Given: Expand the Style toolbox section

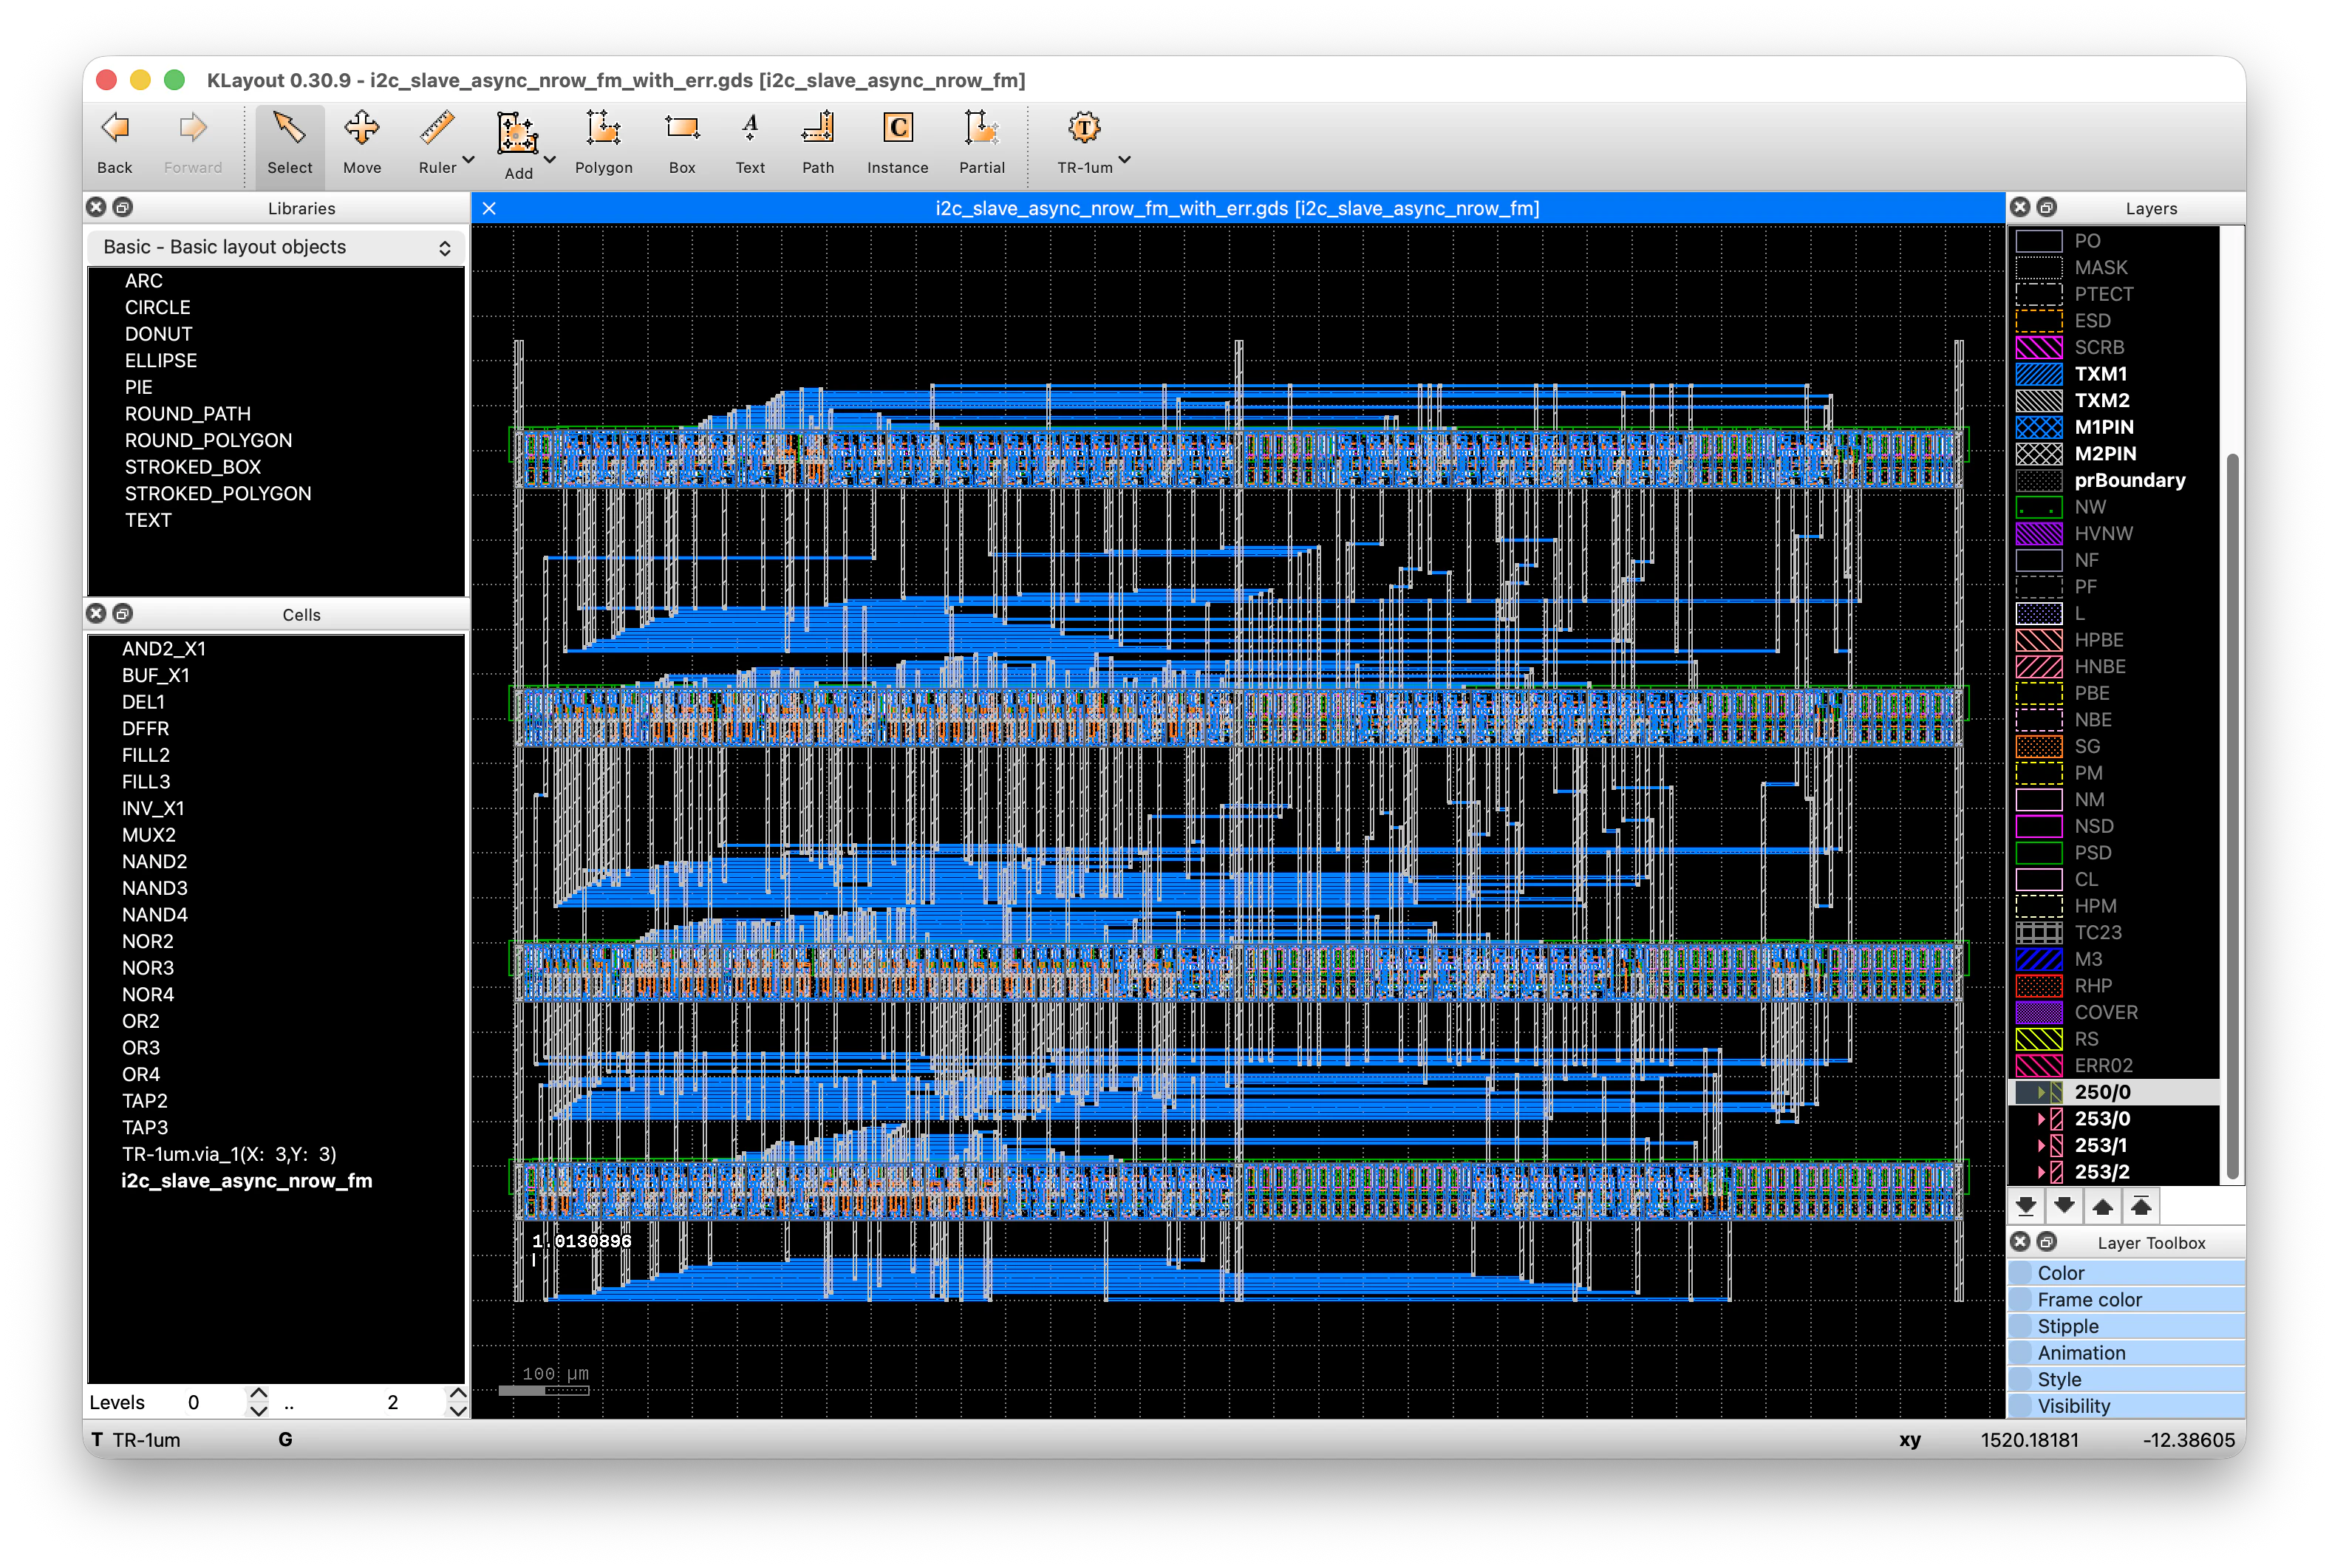Looking at the screenshot, I should [2126, 1379].
